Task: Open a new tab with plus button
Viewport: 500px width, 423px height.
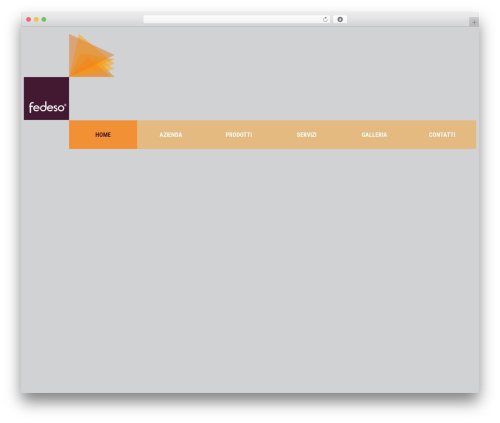Action: pyautogui.click(x=474, y=22)
